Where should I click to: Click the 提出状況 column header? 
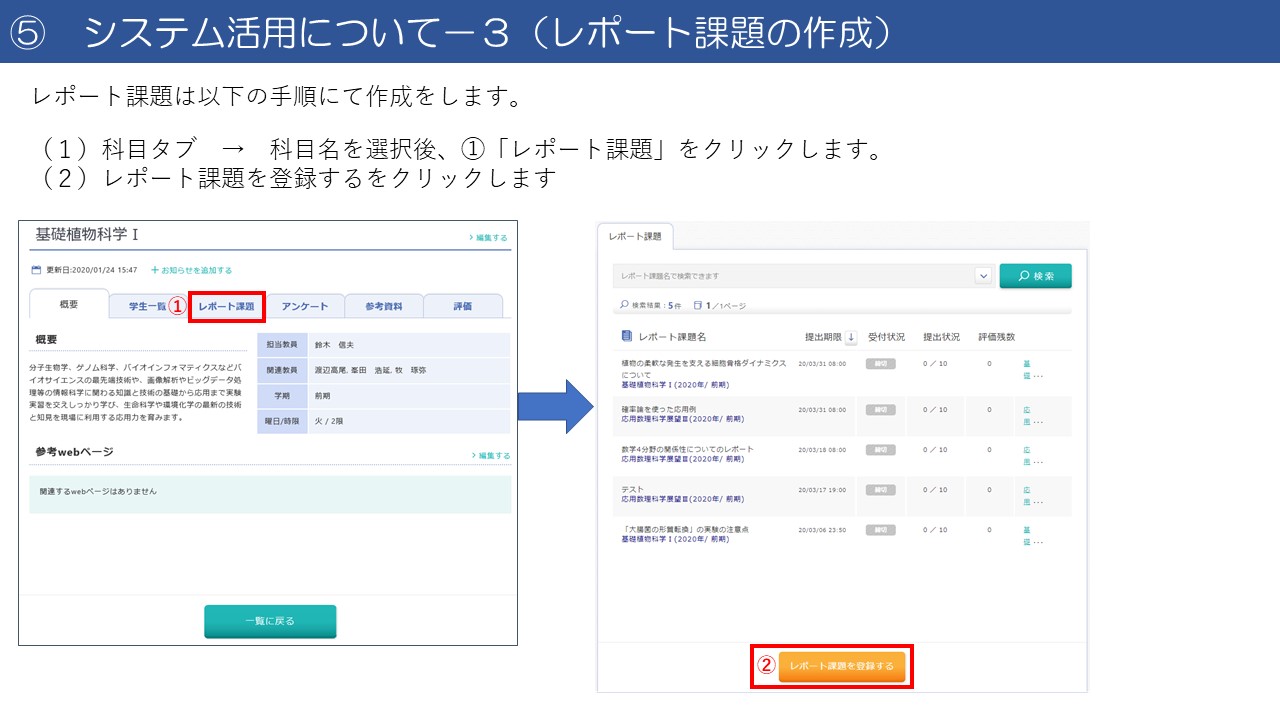tap(941, 337)
